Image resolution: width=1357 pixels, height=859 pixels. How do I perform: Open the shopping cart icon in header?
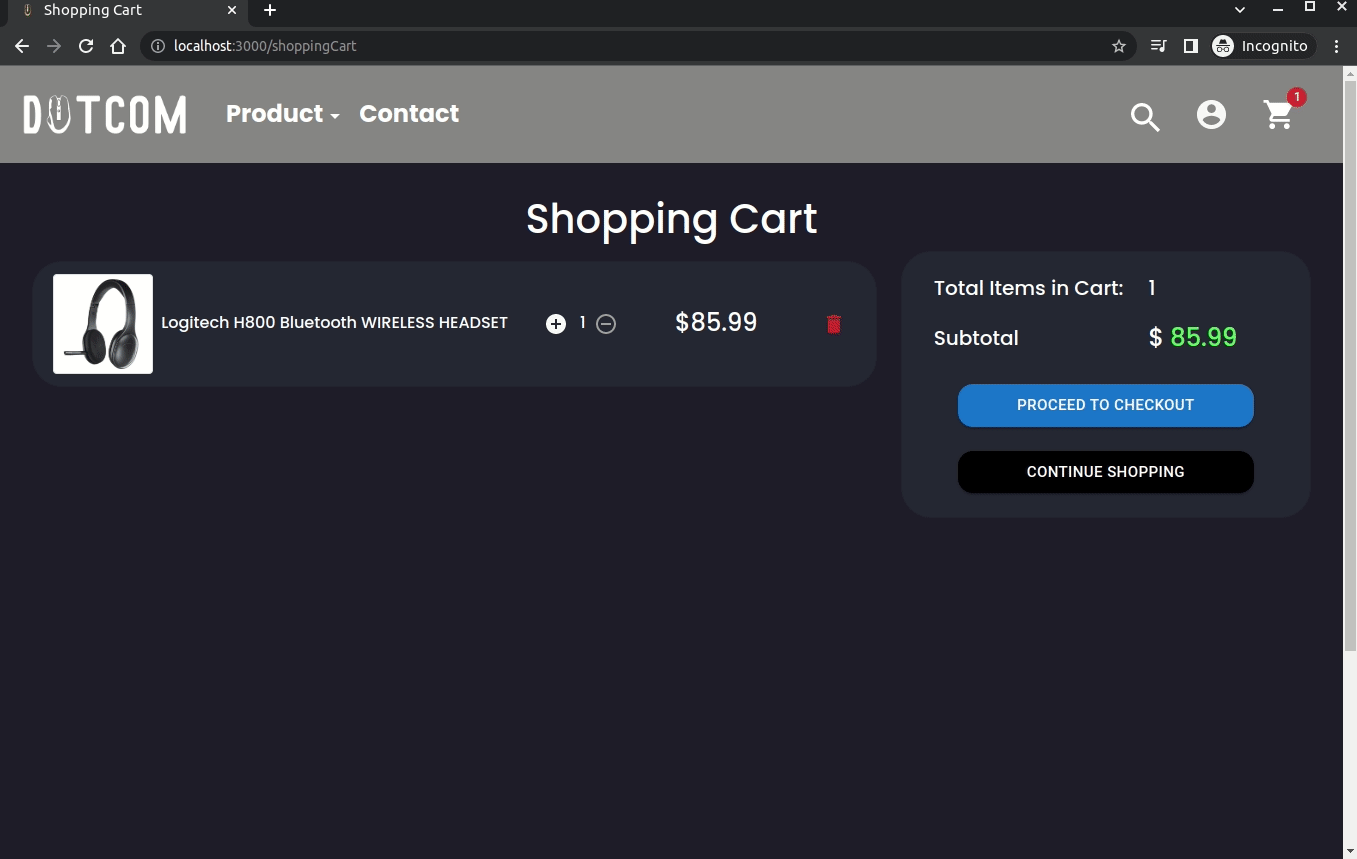pos(1279,115)
